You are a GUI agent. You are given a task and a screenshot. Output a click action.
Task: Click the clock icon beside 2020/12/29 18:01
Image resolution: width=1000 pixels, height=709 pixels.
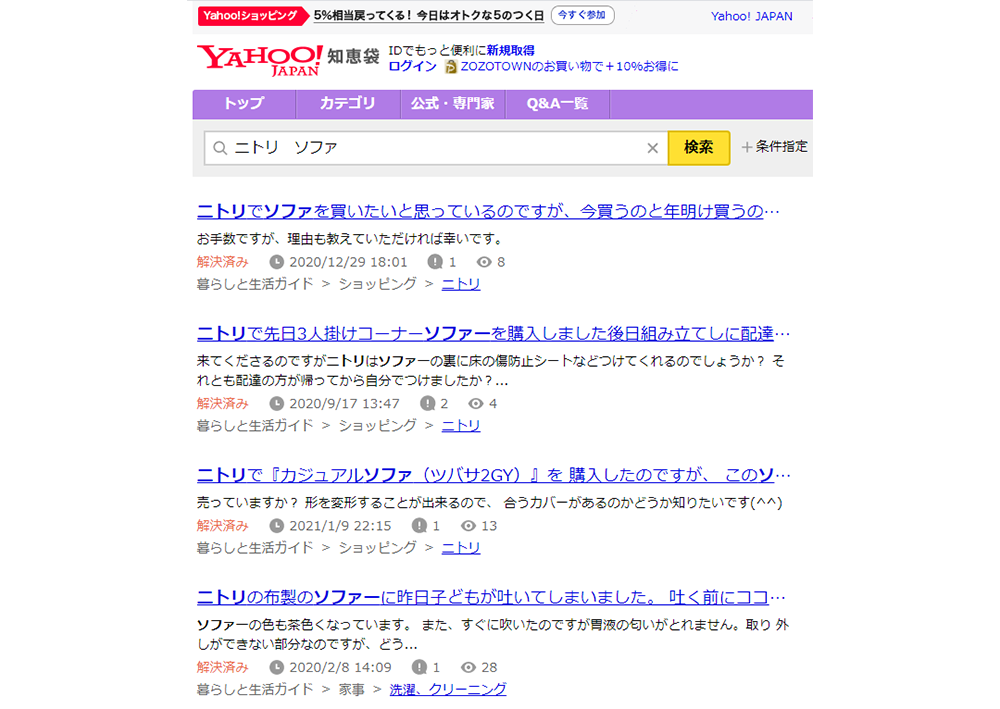276,262
